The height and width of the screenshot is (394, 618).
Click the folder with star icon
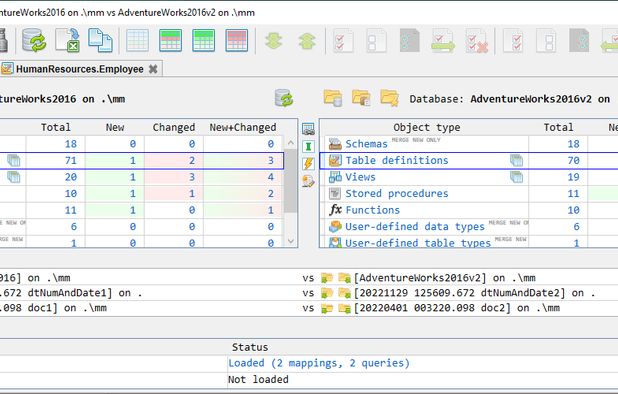389,98
